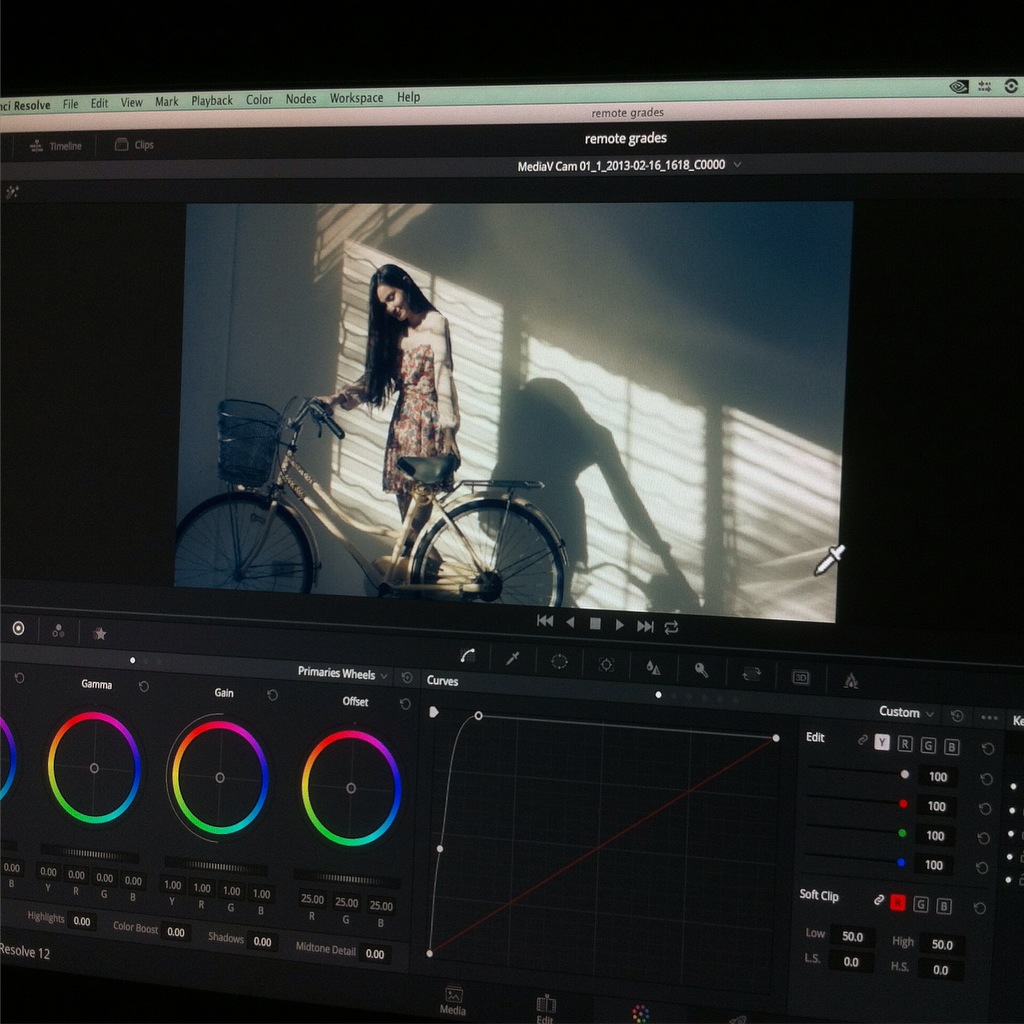This screenshot has height=1024, width=1024.
Task: Click the green intensity slider handle
Action: (x=902, y=833)
